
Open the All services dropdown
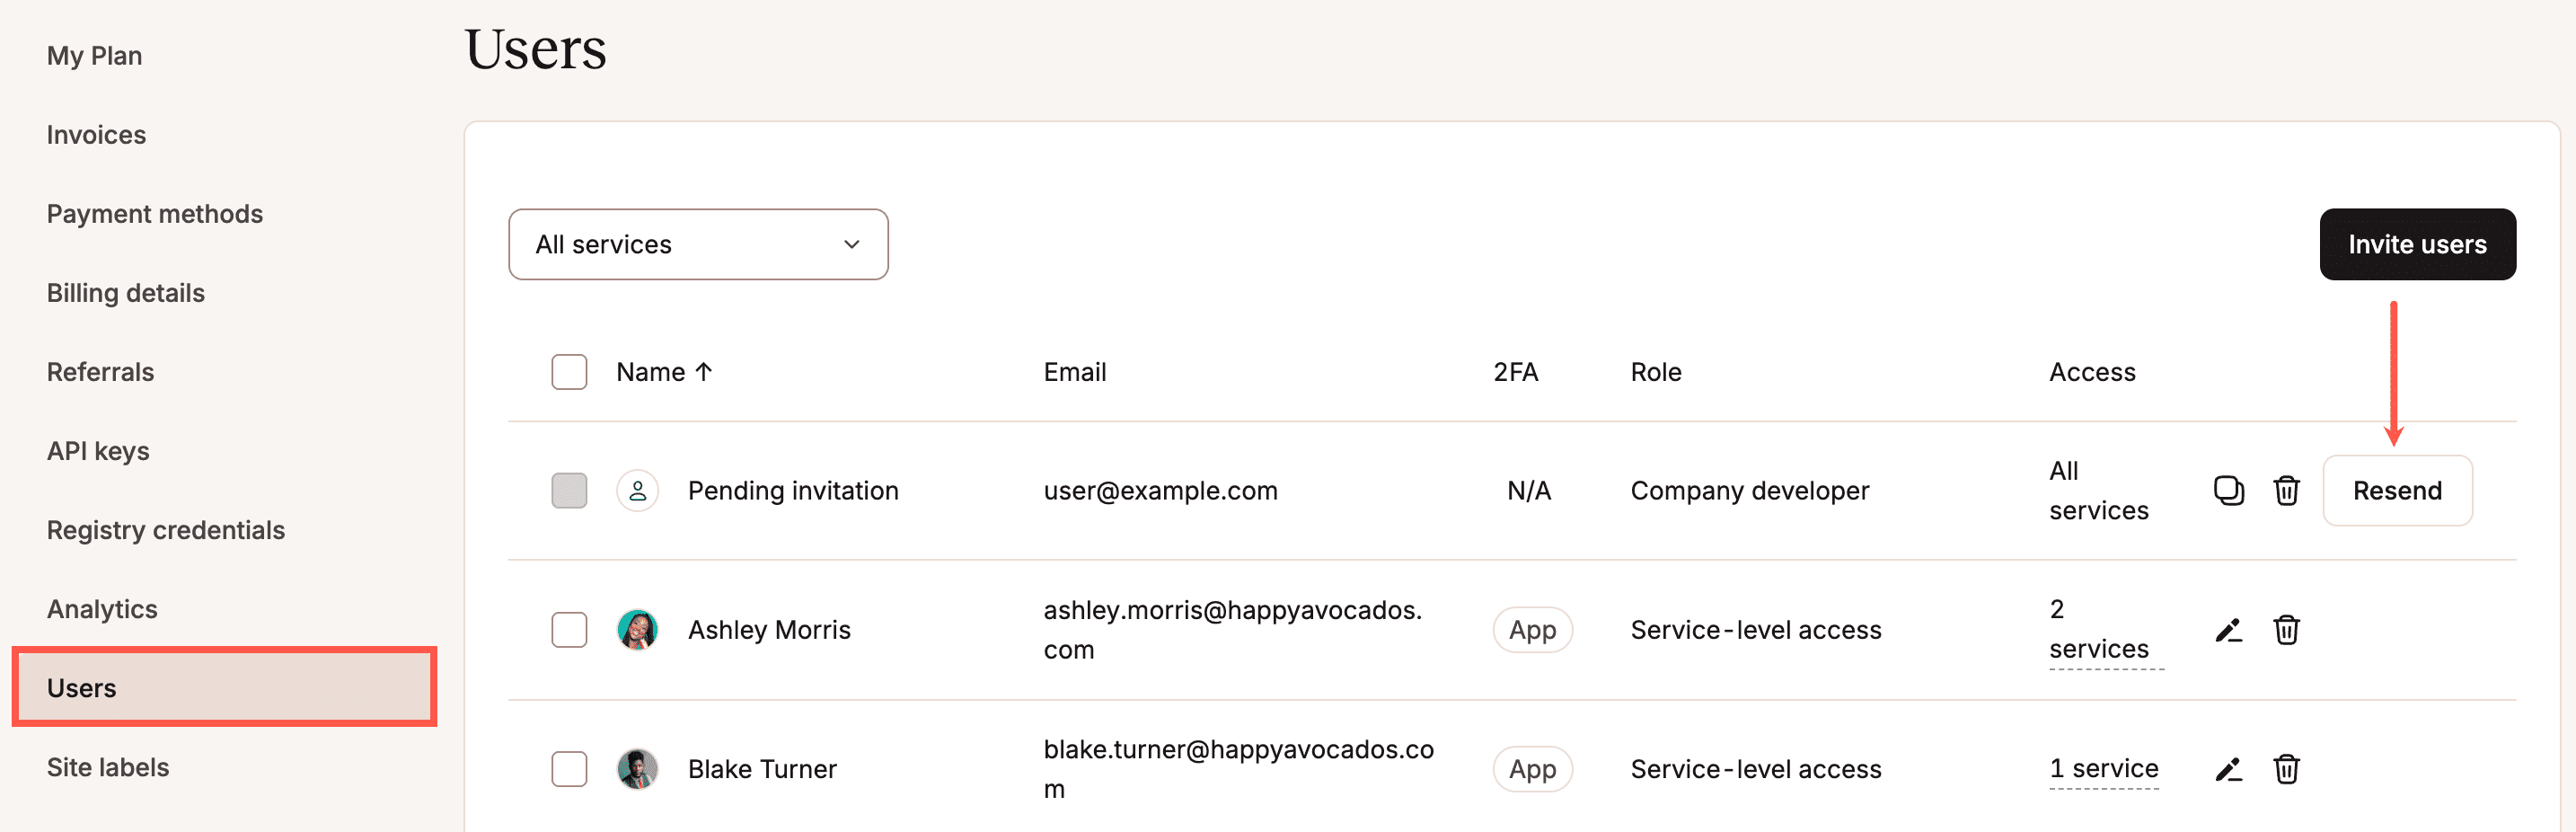pos(698,244)
